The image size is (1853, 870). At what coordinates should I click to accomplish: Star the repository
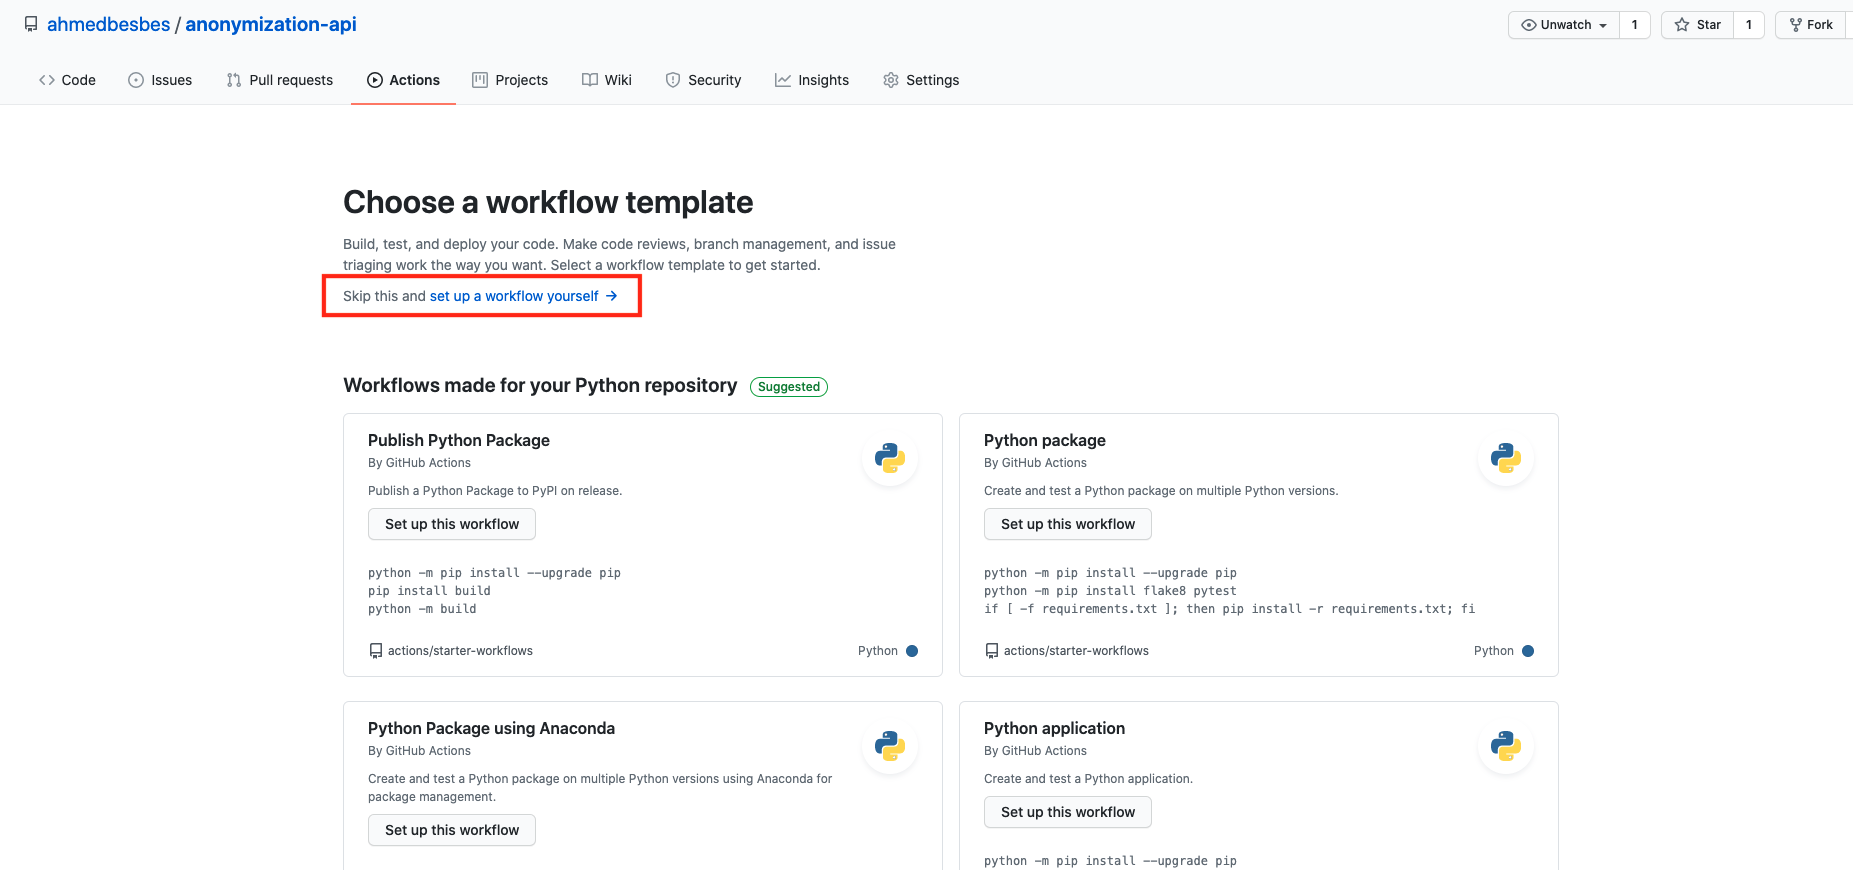click(1698, 25)
